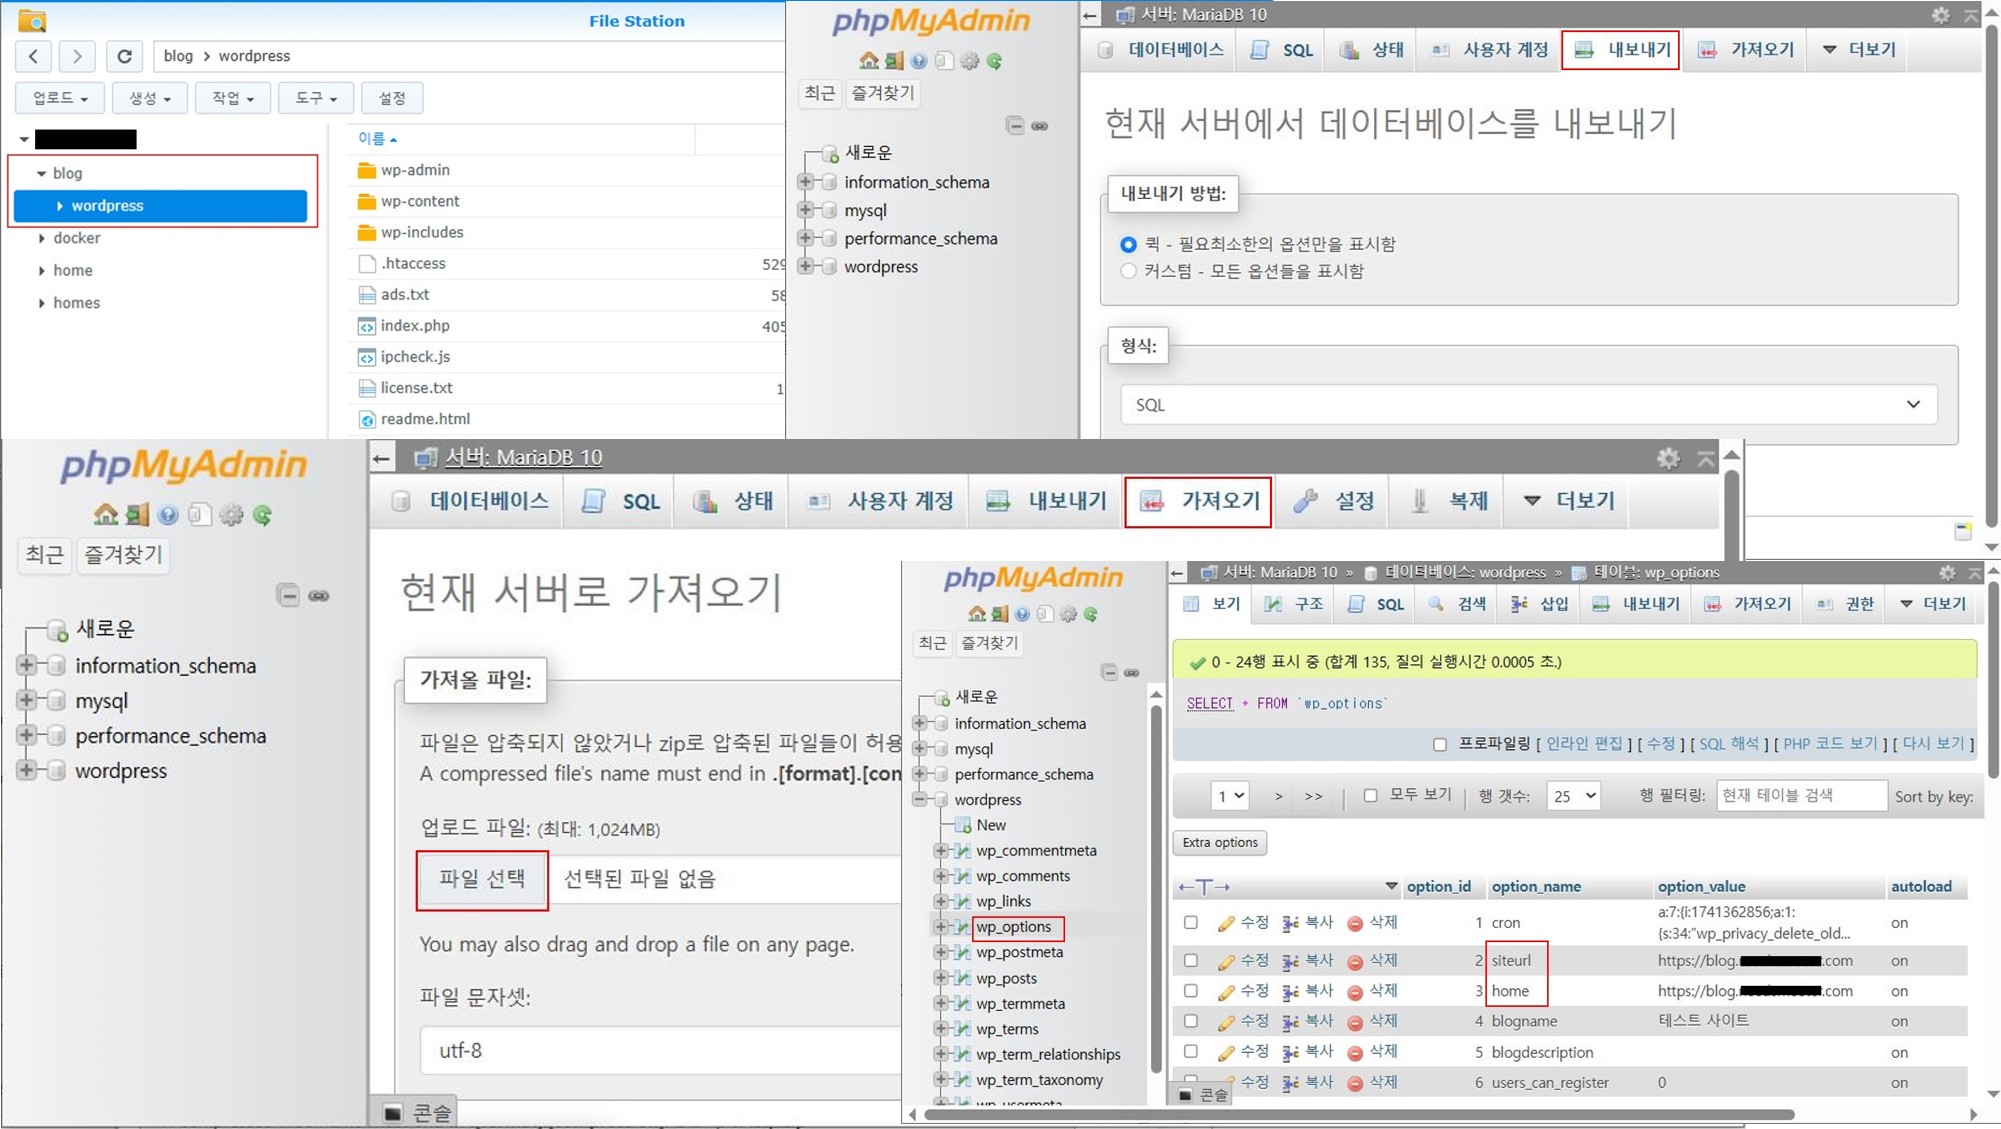Check the Show all rows checkbox
The height and width of the screenshot is (1129, 2001).
point(1370,795)
